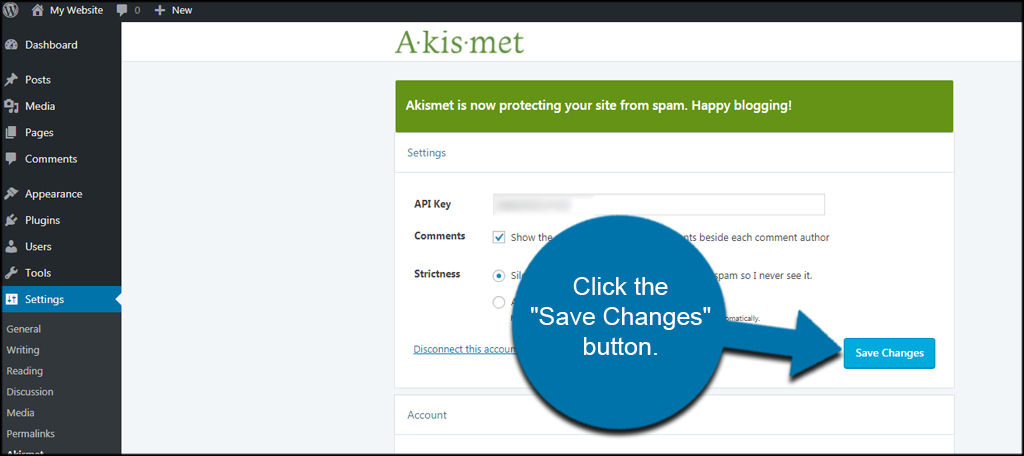Toggle the Comments show-approved checkbox
The width and height of the screenshot is (1024, 456).
click(x=499, y=237)
